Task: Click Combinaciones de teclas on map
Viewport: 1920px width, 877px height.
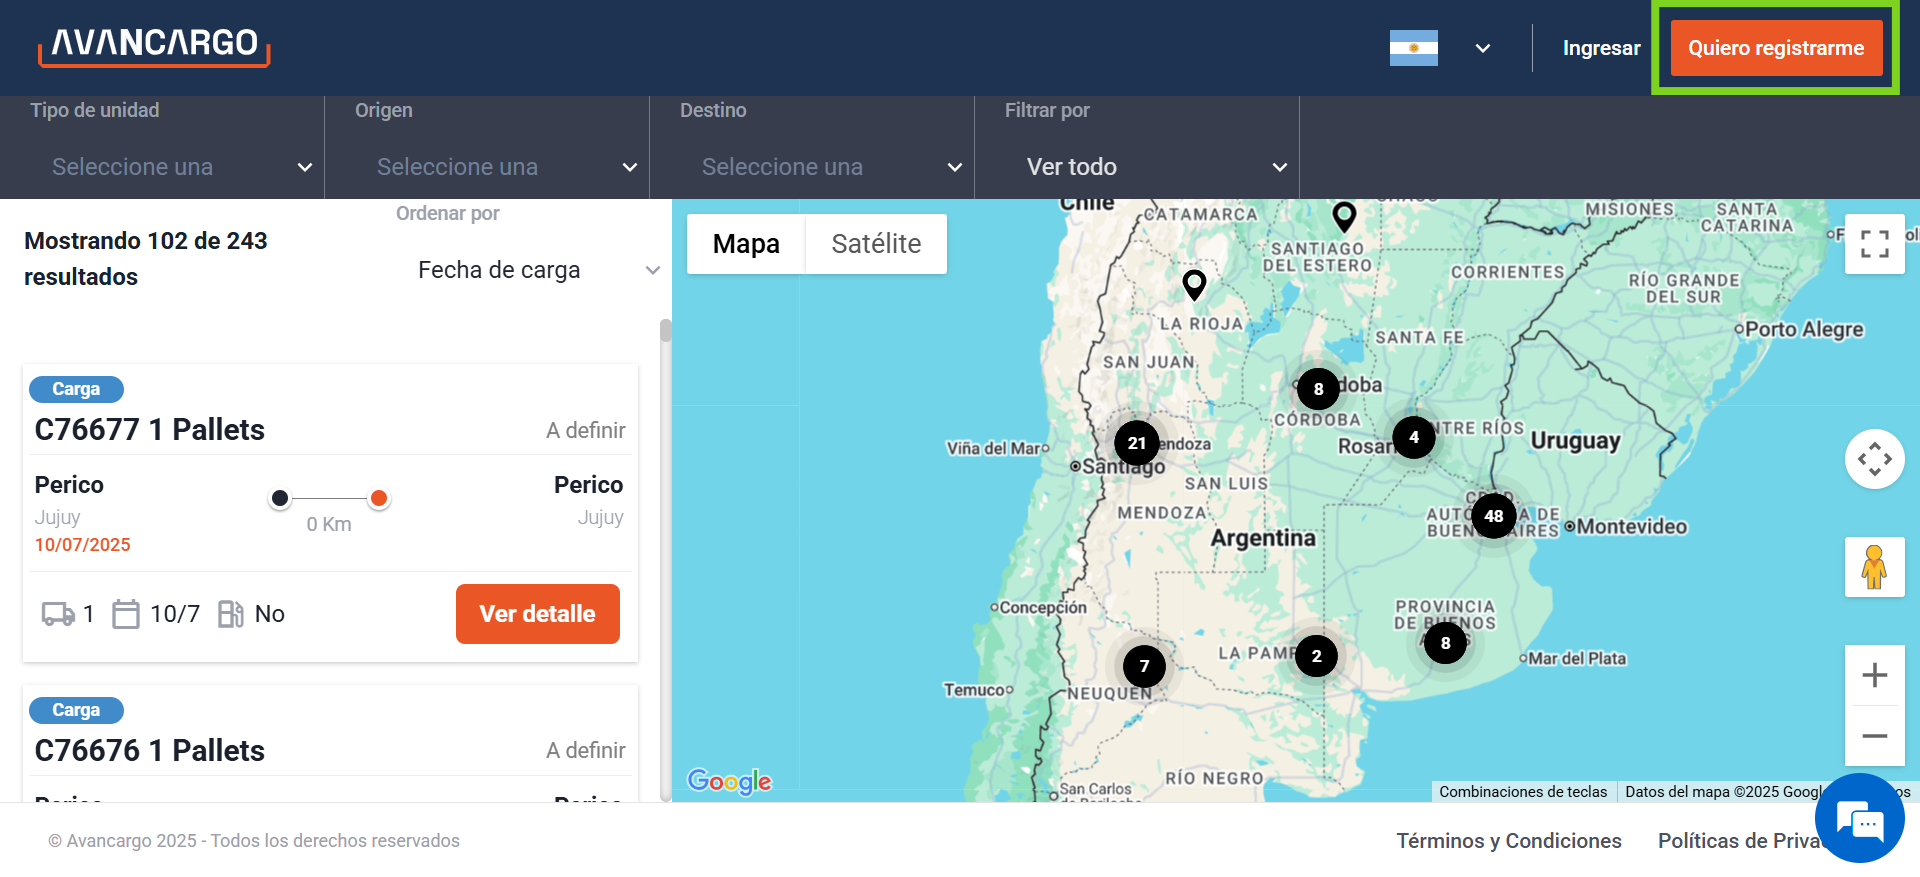Action: coord(1523,791)
